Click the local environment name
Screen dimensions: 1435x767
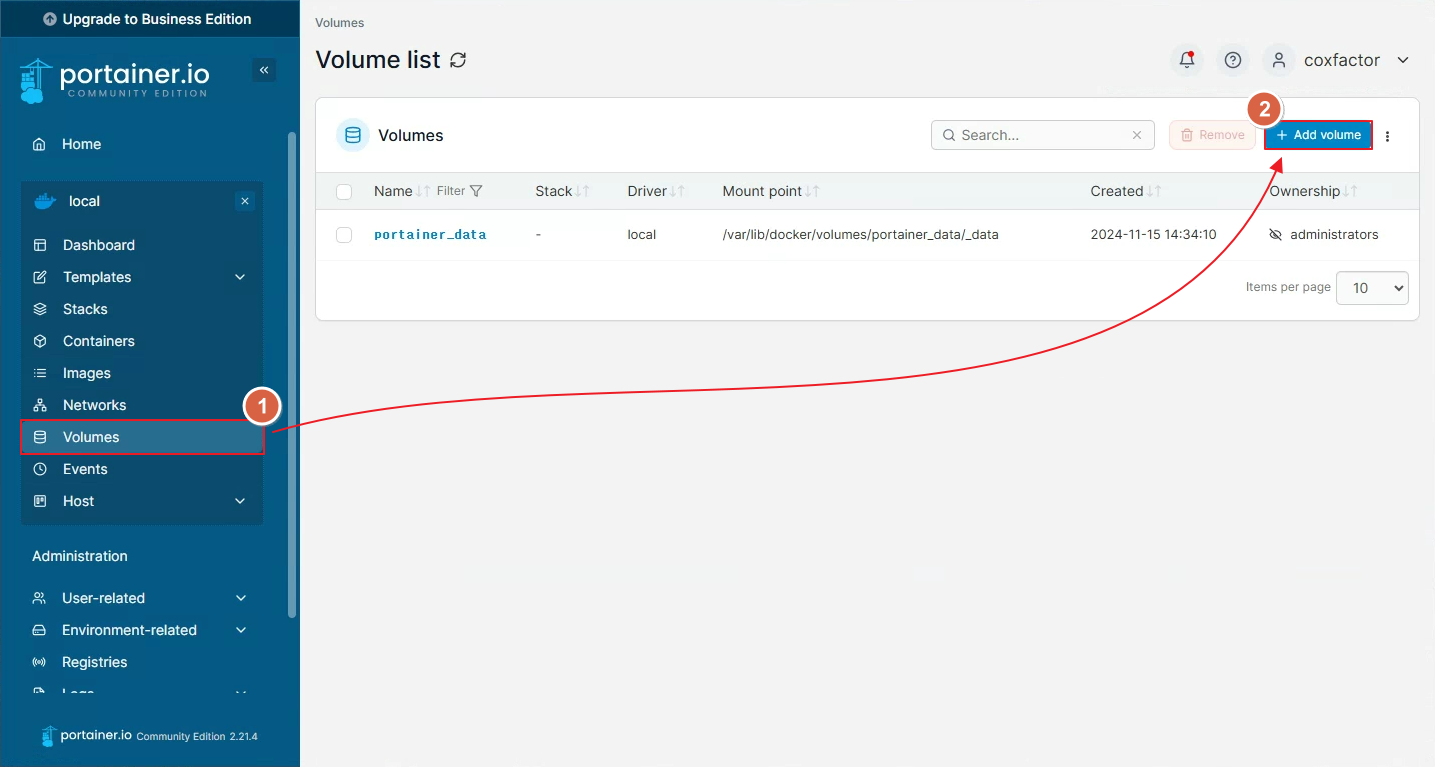(x=84, y=201)
